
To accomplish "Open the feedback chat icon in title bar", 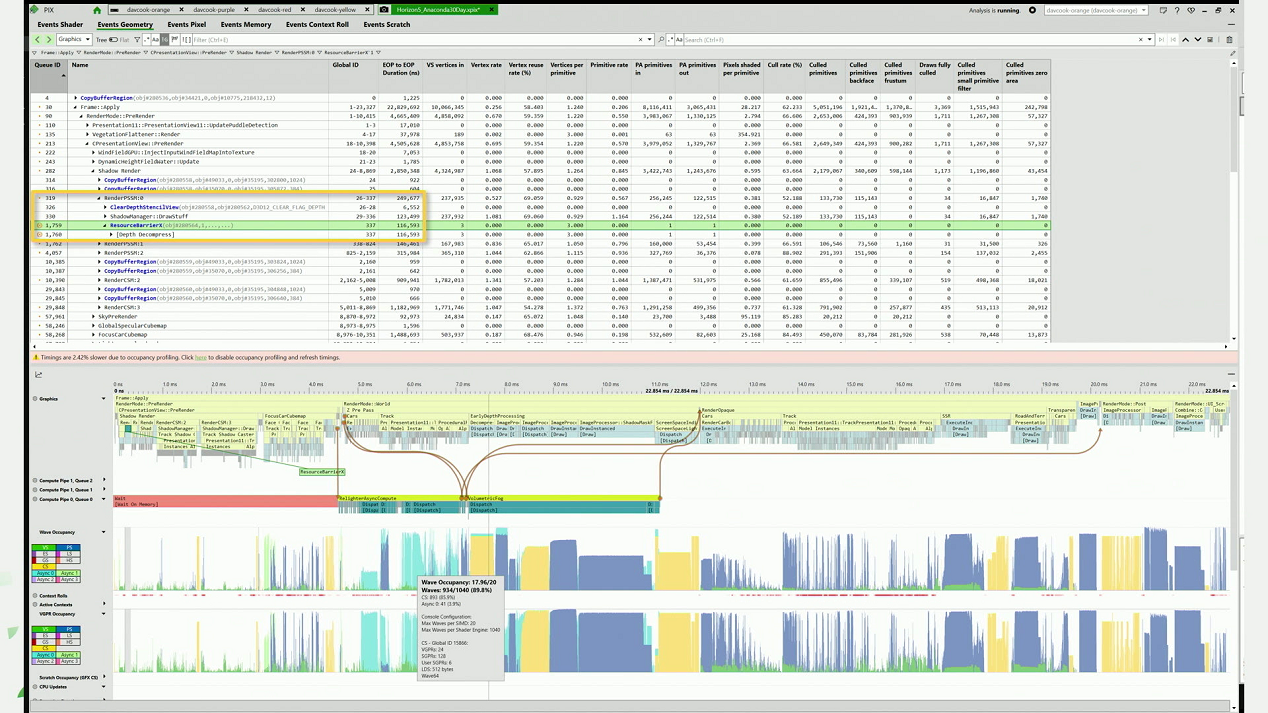I will pyautogui.click(x=1163, y=10).
